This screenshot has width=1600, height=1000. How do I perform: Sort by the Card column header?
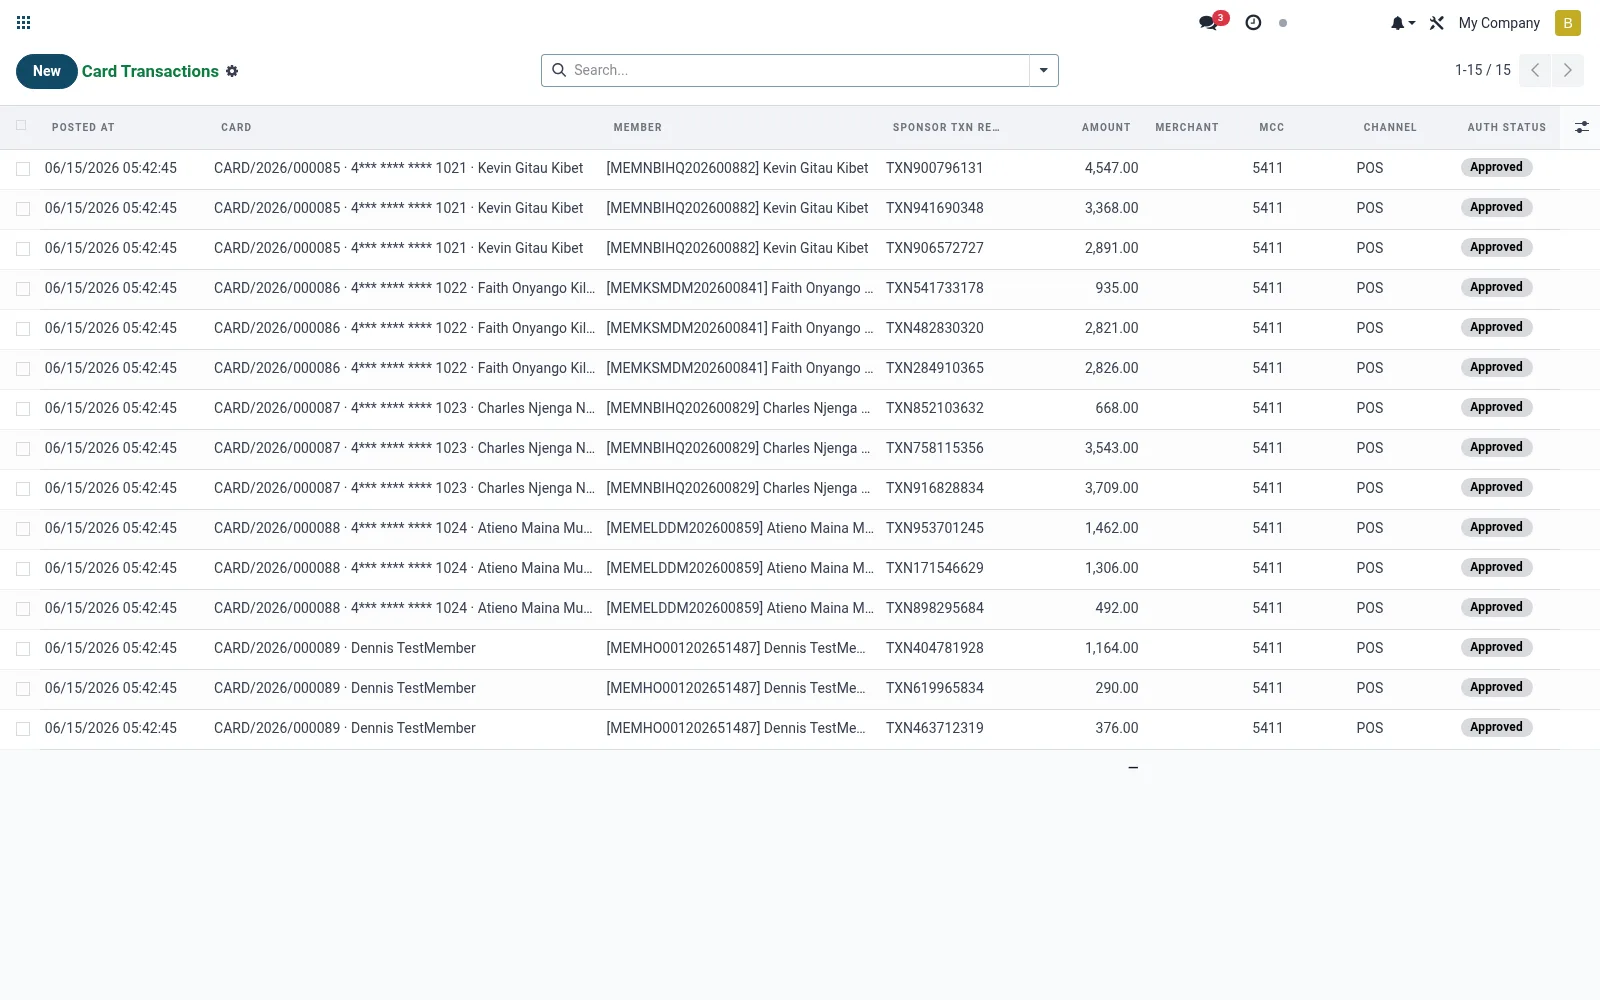[236, 128]
